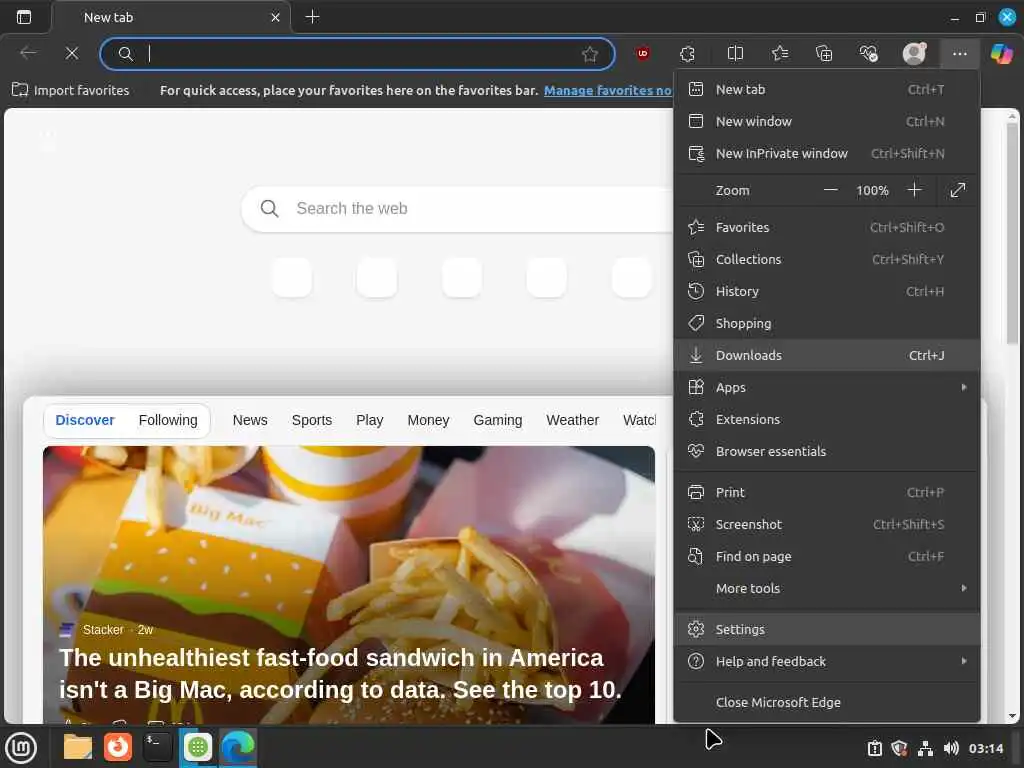Stop page loading with X button
Viewport: 1024px width, 768px height.
click(x=72, y=54)
